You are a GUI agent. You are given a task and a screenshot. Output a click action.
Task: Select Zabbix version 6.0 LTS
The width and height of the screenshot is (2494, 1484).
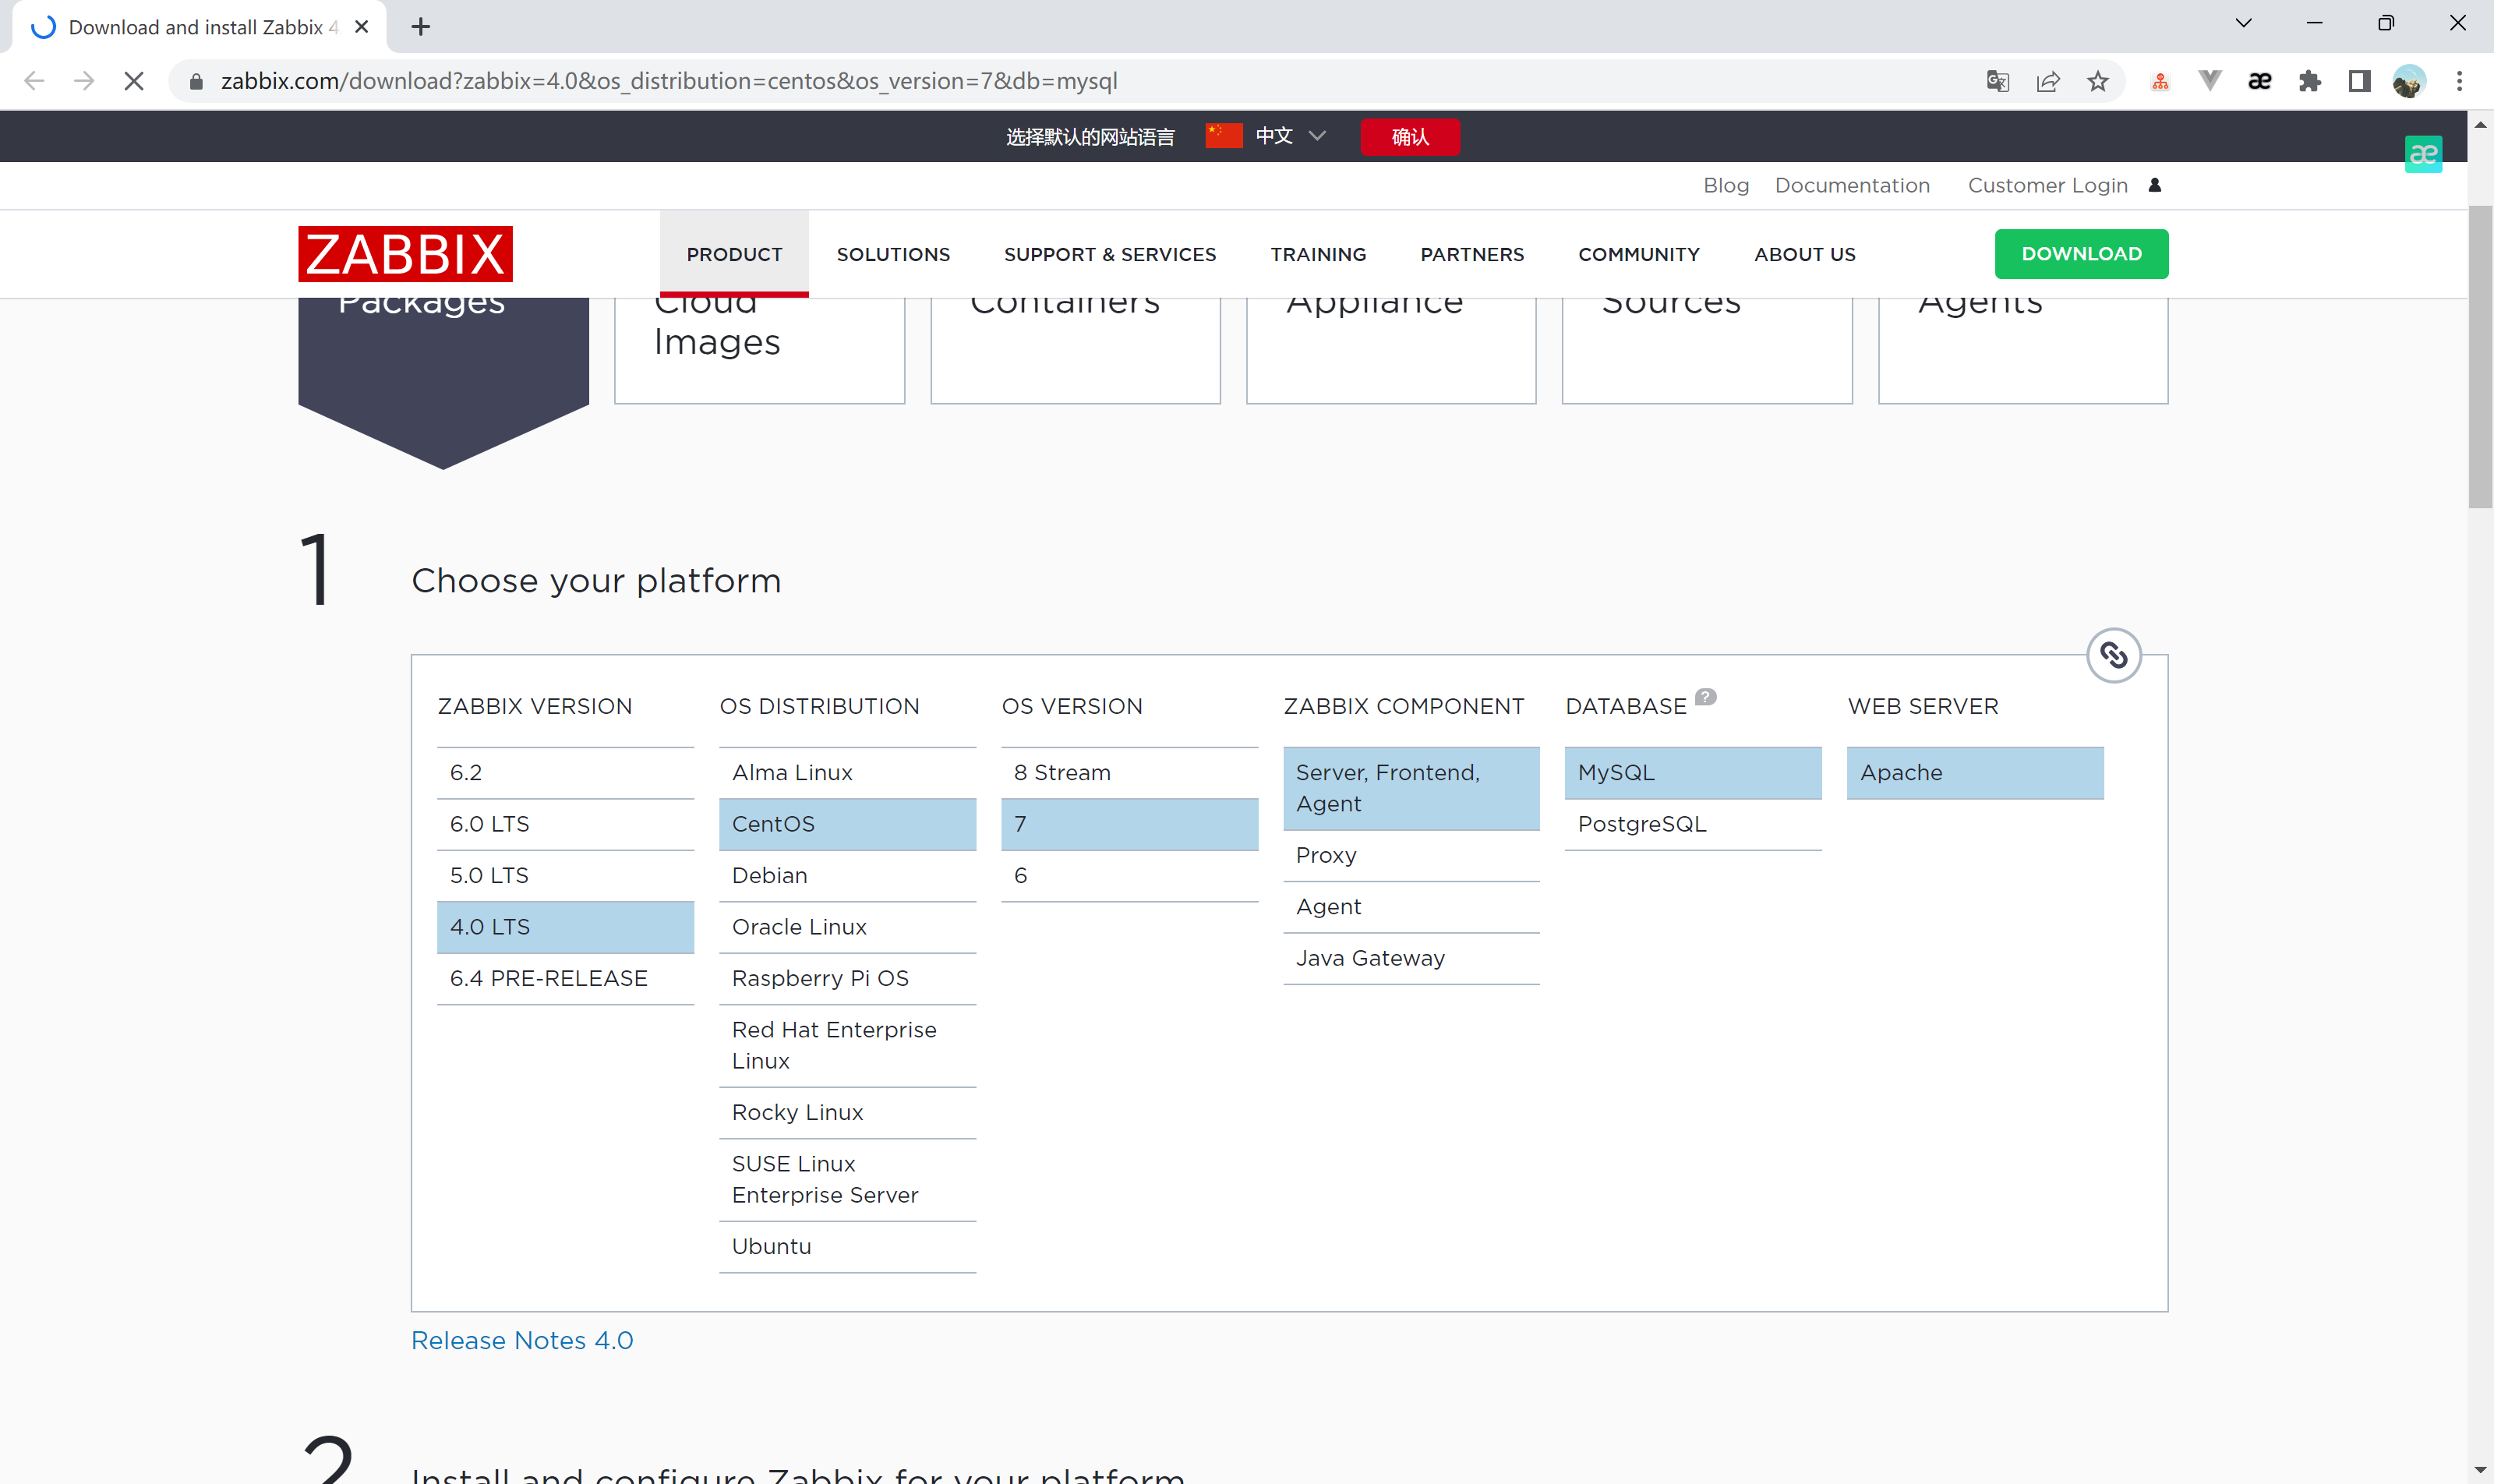565,824
